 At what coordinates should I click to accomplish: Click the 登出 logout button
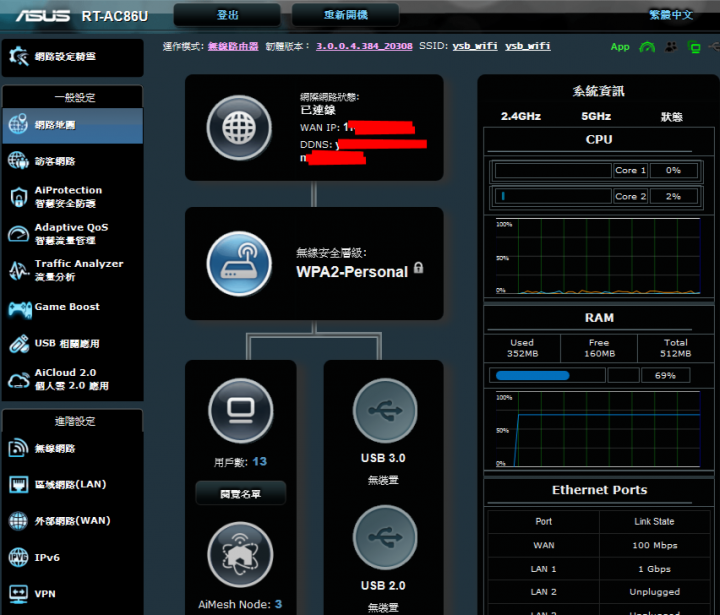(227, 15)
